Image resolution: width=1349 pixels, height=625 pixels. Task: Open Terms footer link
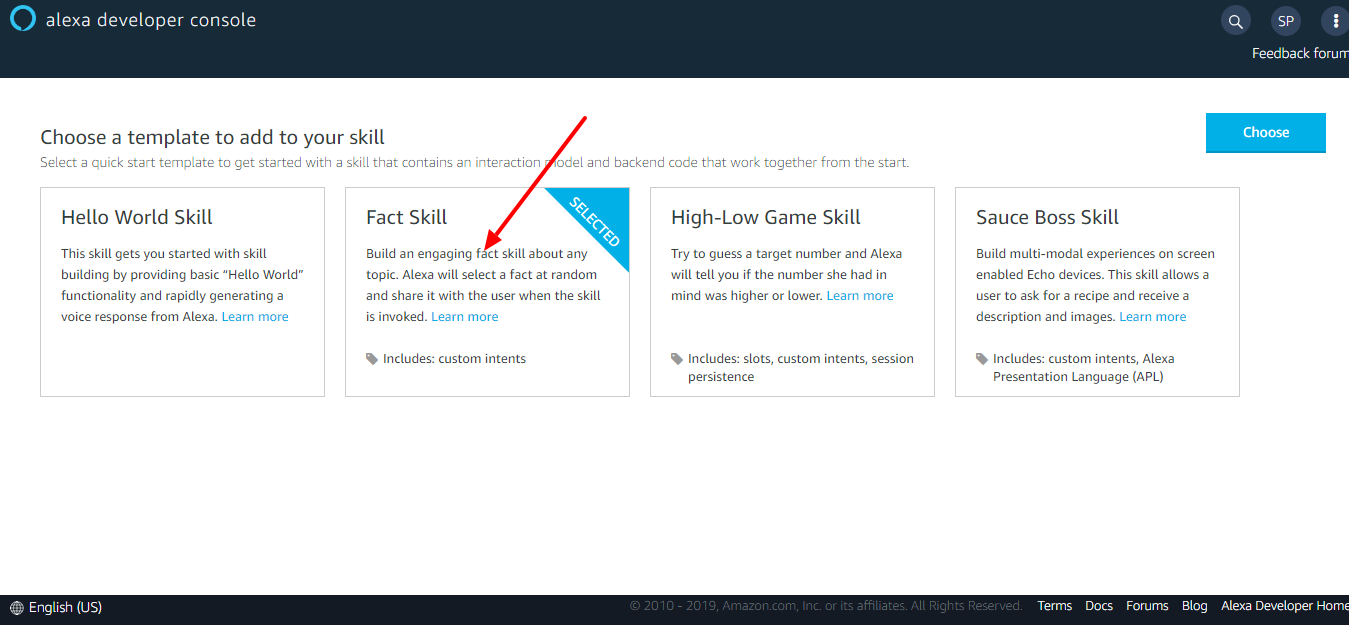tap(1054, 606)
